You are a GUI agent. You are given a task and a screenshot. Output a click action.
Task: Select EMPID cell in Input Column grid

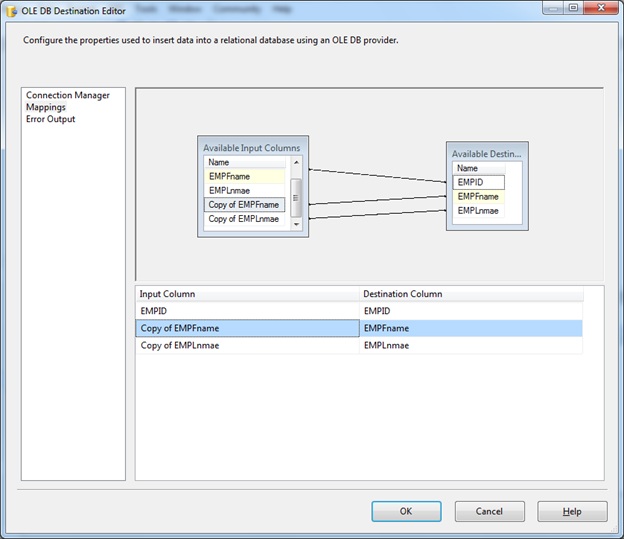tap(248, 311)
